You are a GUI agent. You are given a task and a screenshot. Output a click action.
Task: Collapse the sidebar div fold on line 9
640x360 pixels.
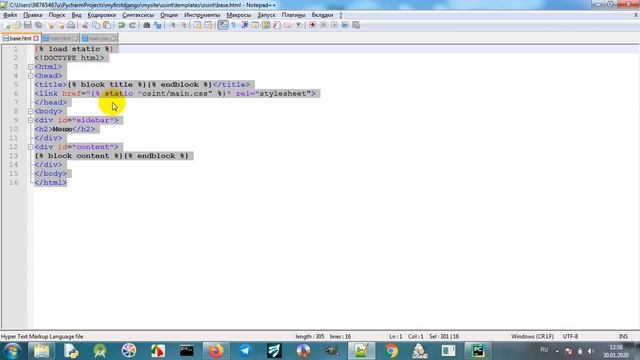pos(31,120)
